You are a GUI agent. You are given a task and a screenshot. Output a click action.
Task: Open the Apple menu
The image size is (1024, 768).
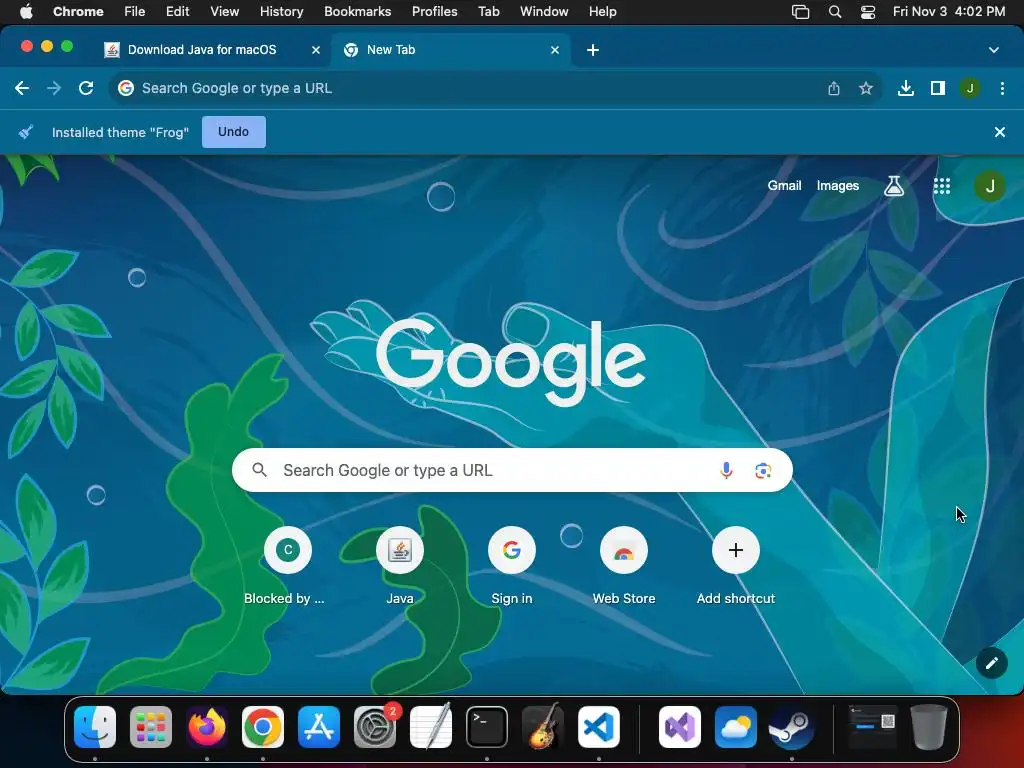tap(26, 12)
